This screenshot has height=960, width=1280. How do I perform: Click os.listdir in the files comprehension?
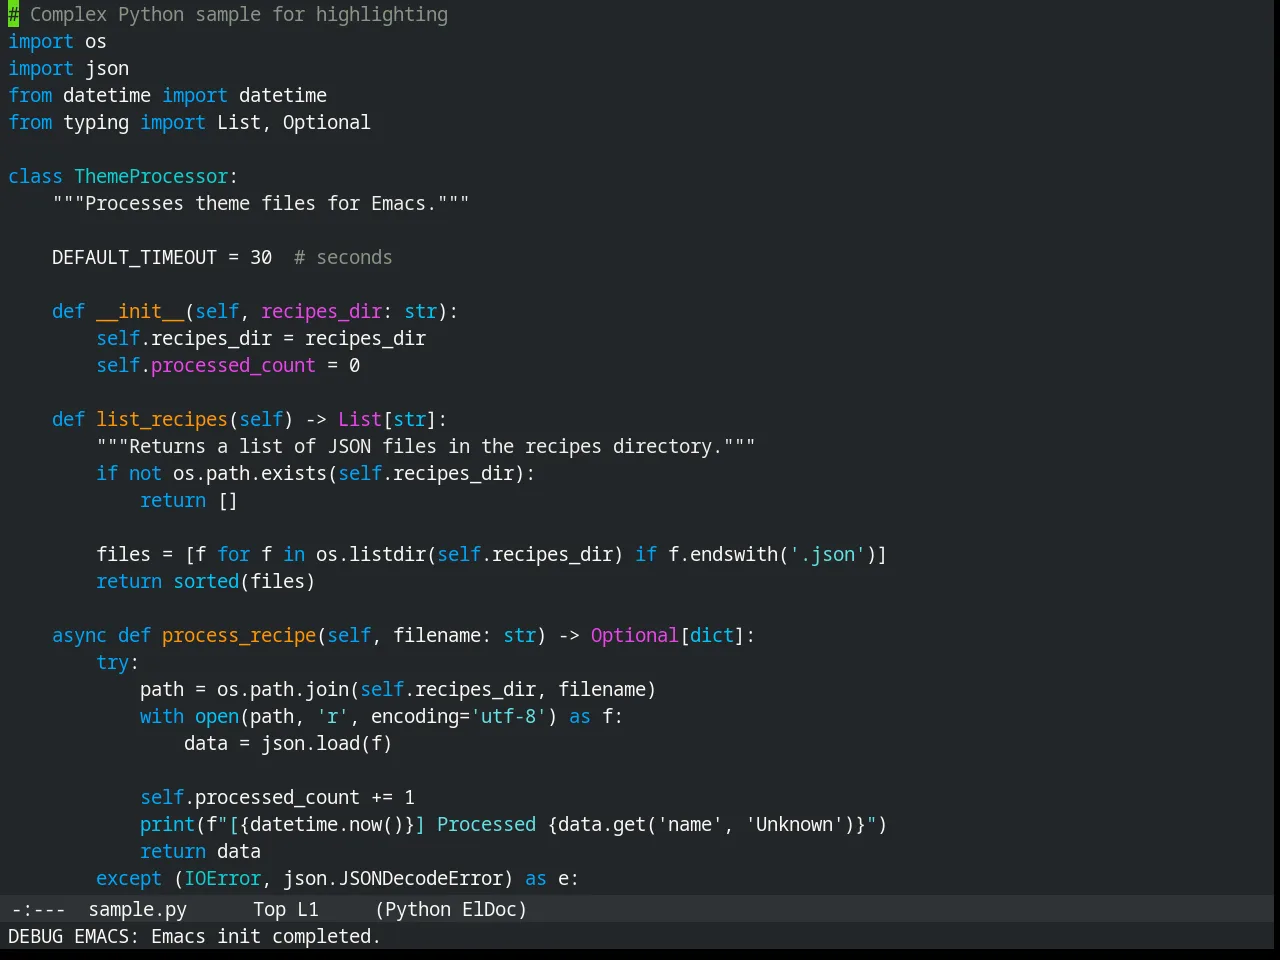(371, 554)
